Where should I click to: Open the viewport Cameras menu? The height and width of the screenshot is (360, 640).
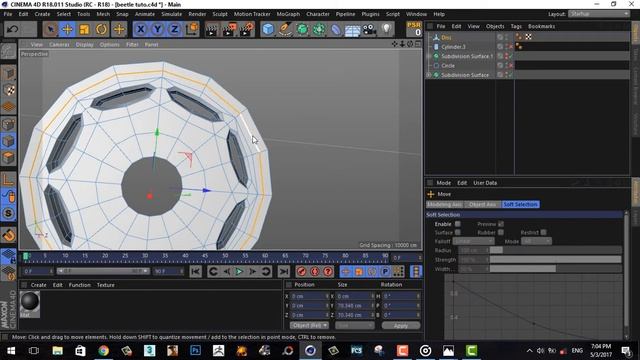[59, 44]
